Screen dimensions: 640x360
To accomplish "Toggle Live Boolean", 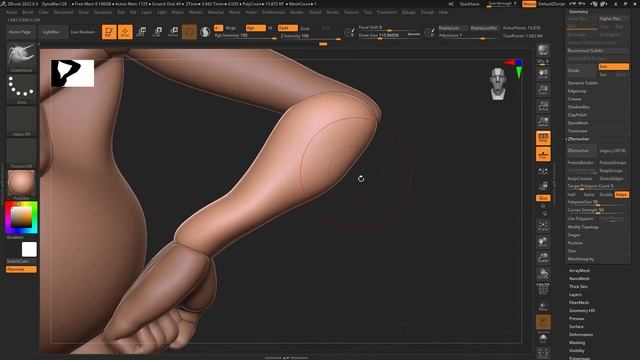I will click(x=83, y=32).
